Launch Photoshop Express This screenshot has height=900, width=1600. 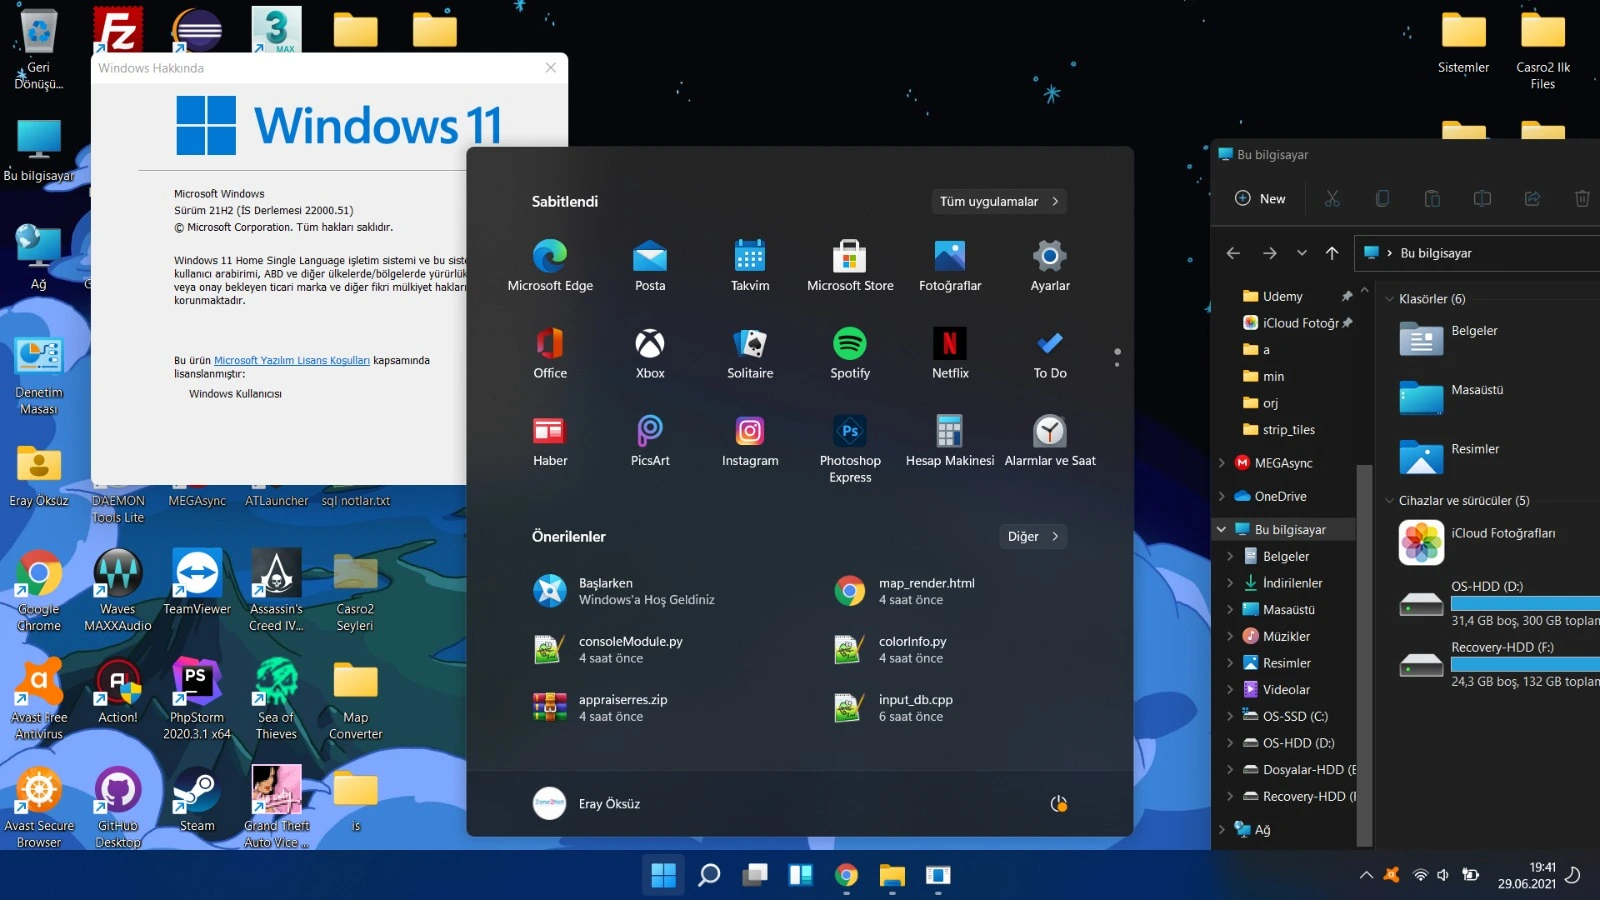(850, 449)
